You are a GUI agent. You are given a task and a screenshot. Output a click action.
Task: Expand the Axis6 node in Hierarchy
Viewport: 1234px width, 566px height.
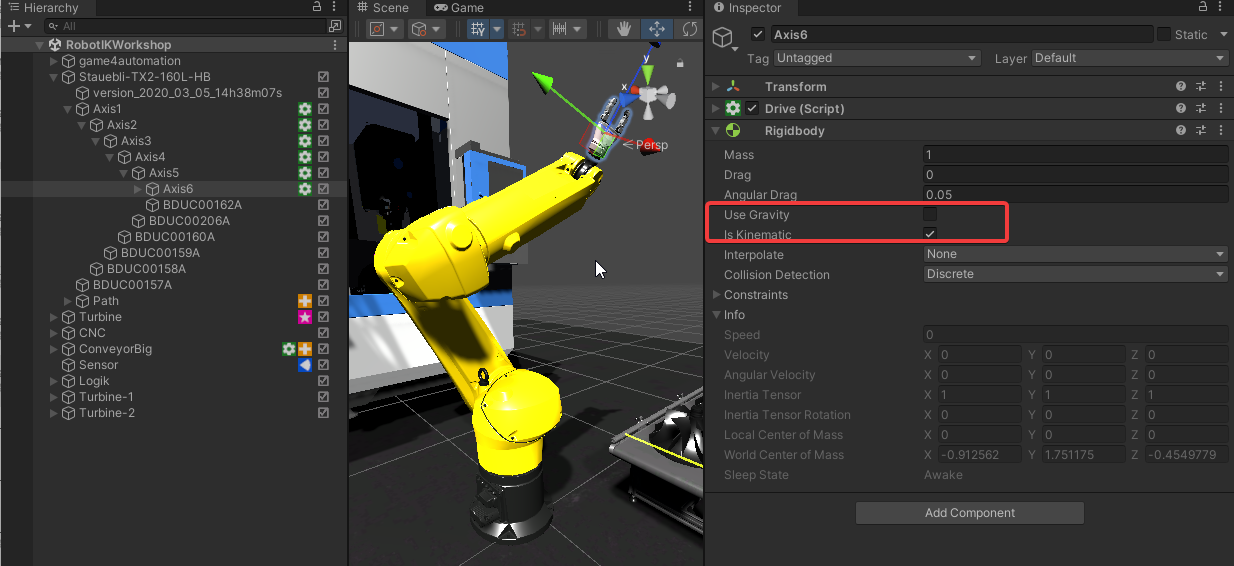(x=138, y=189)
